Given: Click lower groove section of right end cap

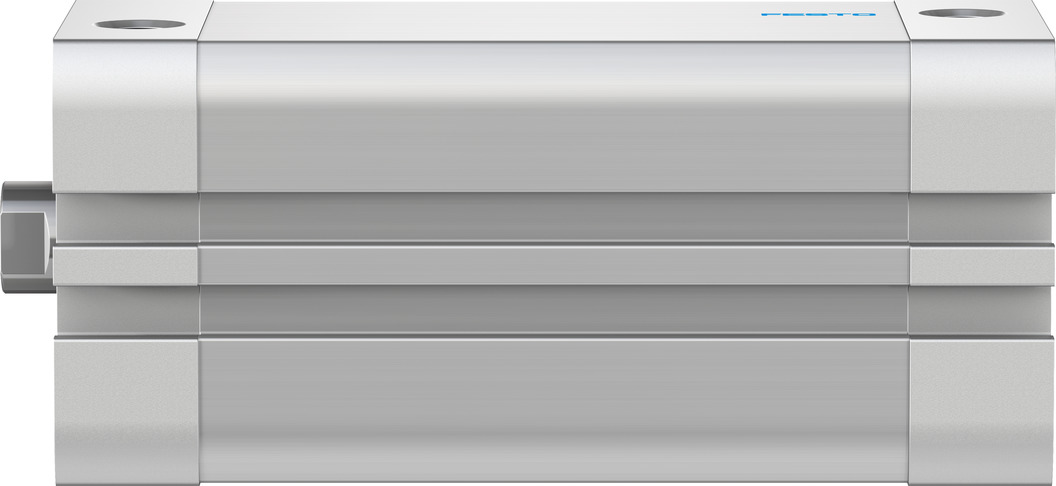Looking at the screenshot, I should pyautogui.click(x=980, y=310).
